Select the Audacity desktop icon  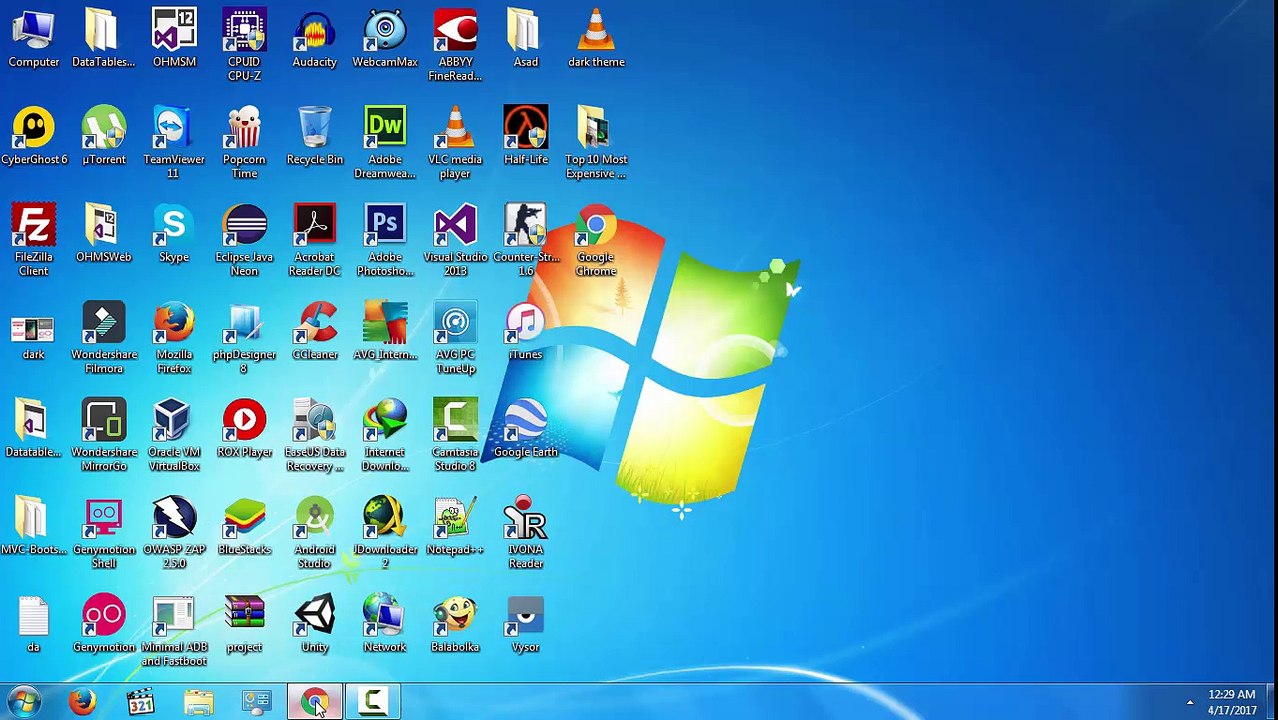coord(314,39)
